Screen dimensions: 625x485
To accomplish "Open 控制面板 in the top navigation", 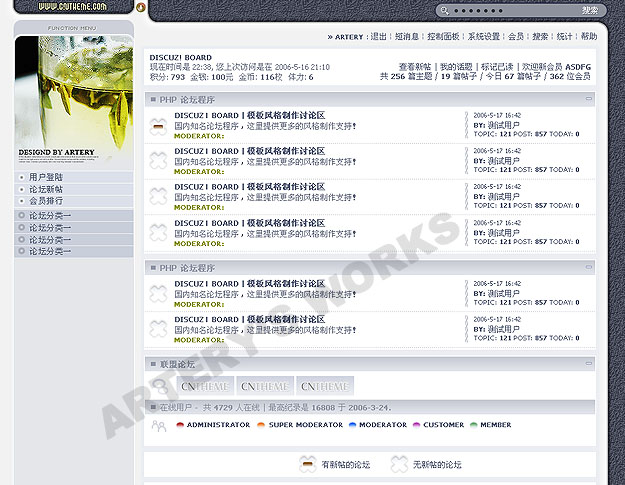I will pos(443,36).
